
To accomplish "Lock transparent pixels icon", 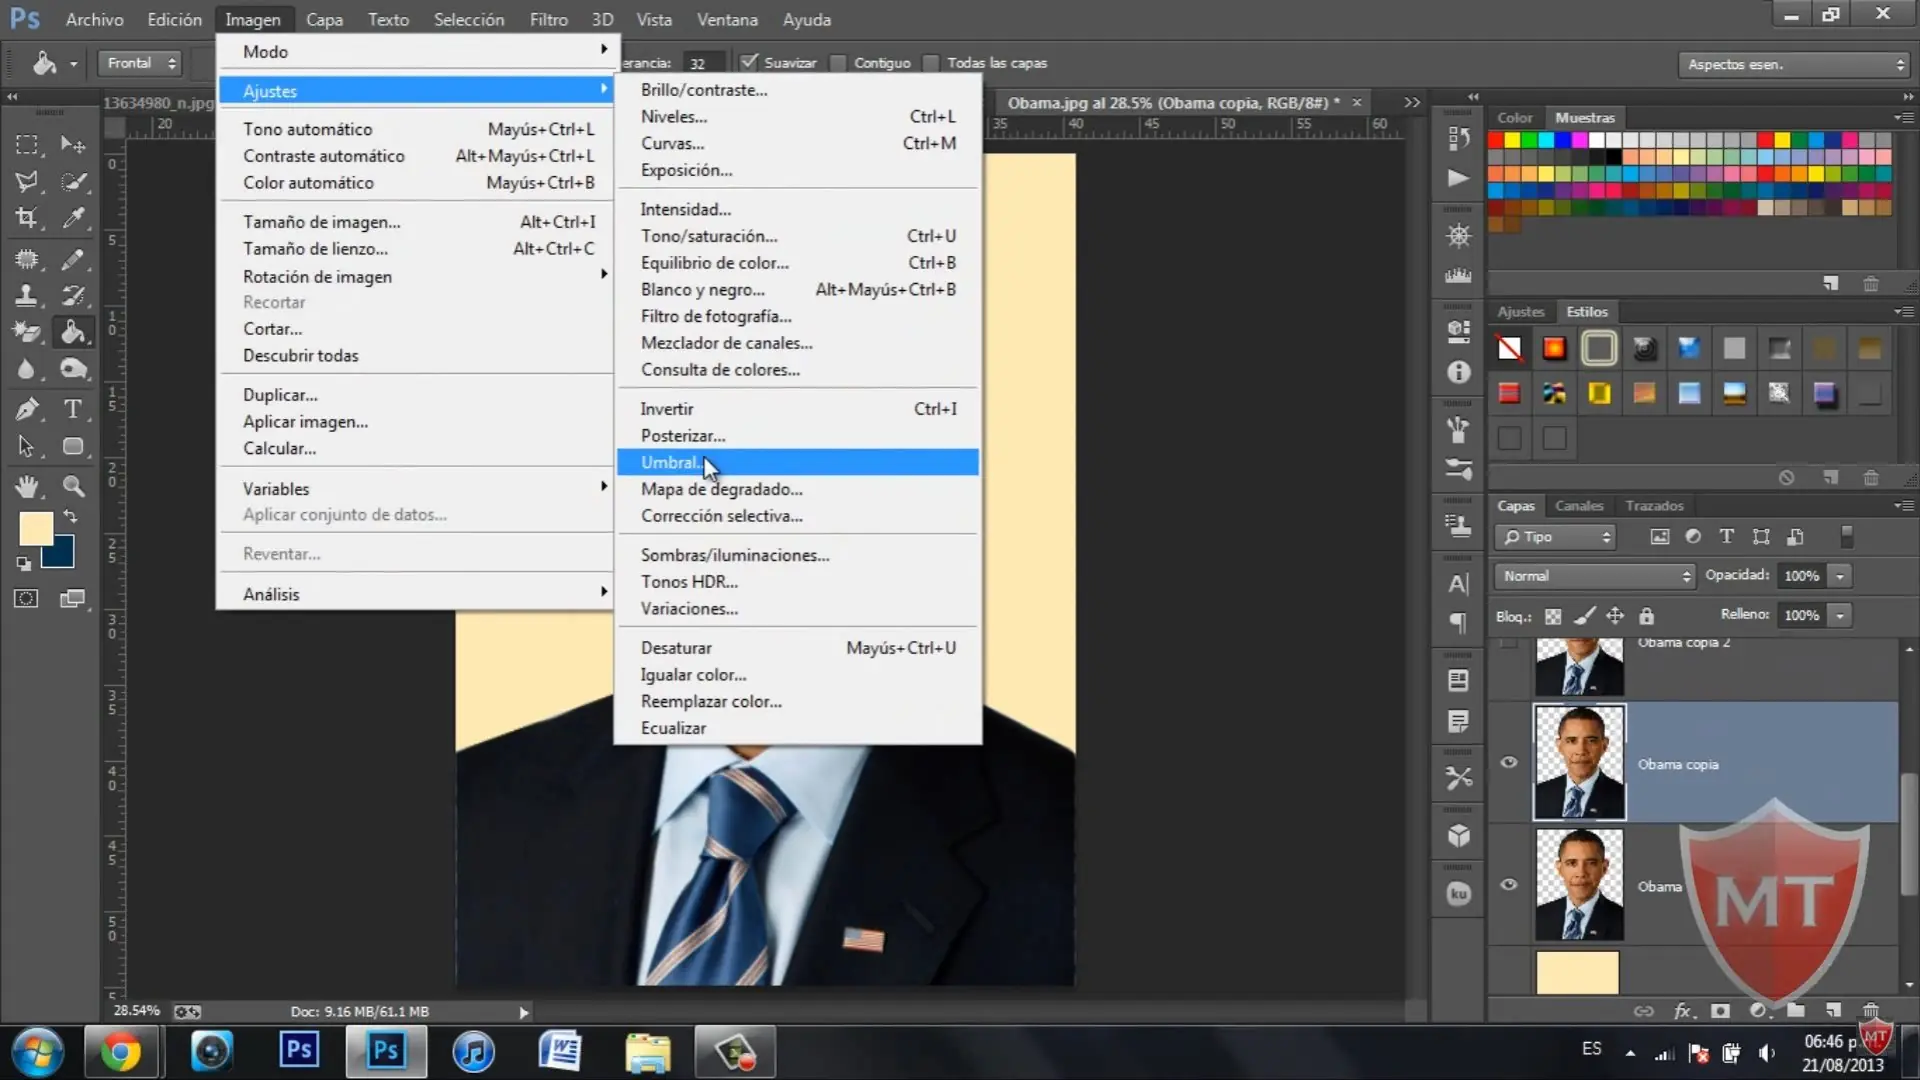I will pyautogui.click(x=1553, y=616).
